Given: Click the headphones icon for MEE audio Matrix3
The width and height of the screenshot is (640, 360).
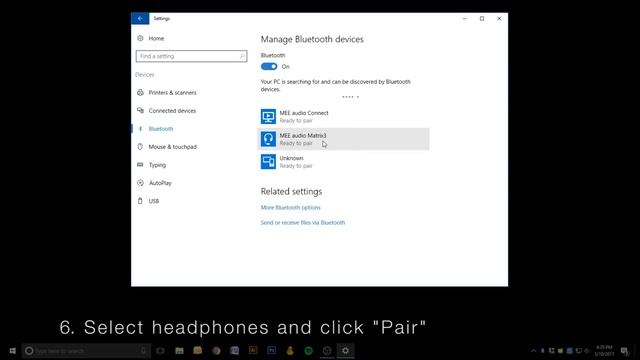Looking at the screenshot, I should (x=268, y=139).
